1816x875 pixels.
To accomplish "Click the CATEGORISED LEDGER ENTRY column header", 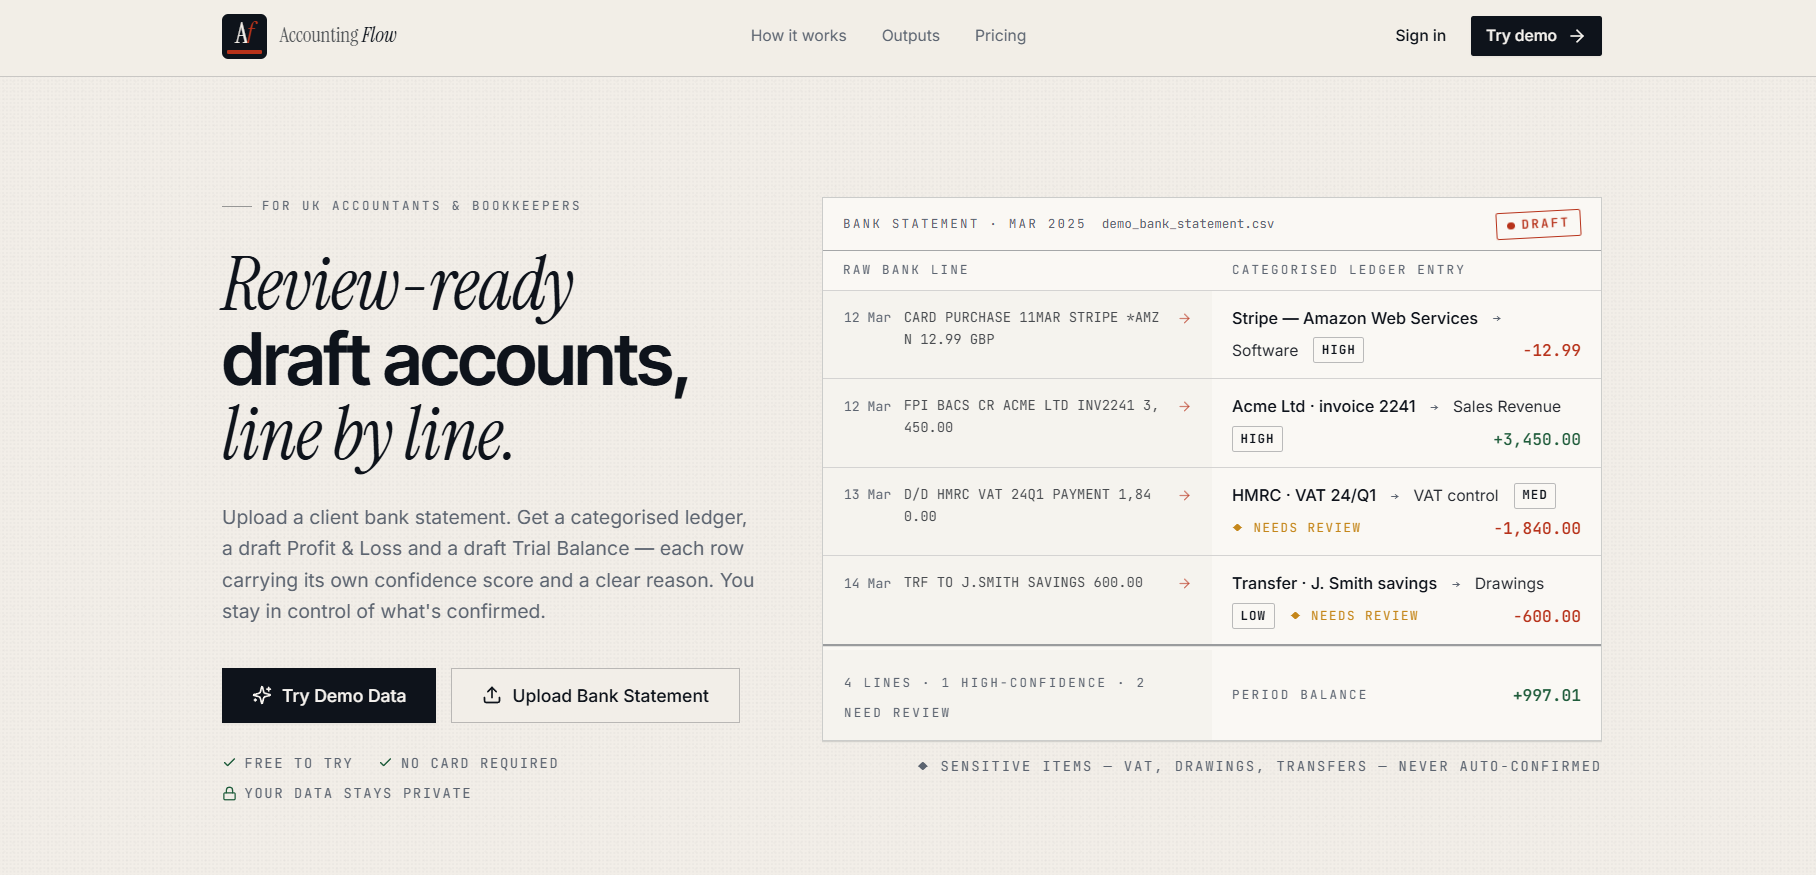I will tap(1348, 270).
